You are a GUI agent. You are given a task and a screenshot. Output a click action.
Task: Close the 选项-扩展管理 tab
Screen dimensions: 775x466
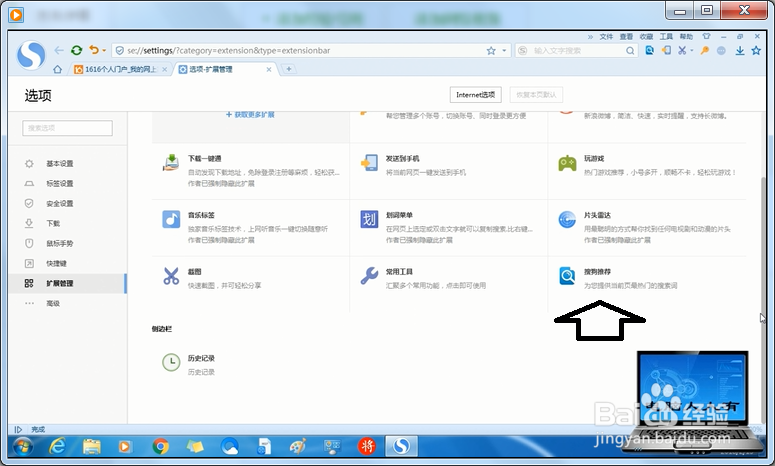(269, 69)
